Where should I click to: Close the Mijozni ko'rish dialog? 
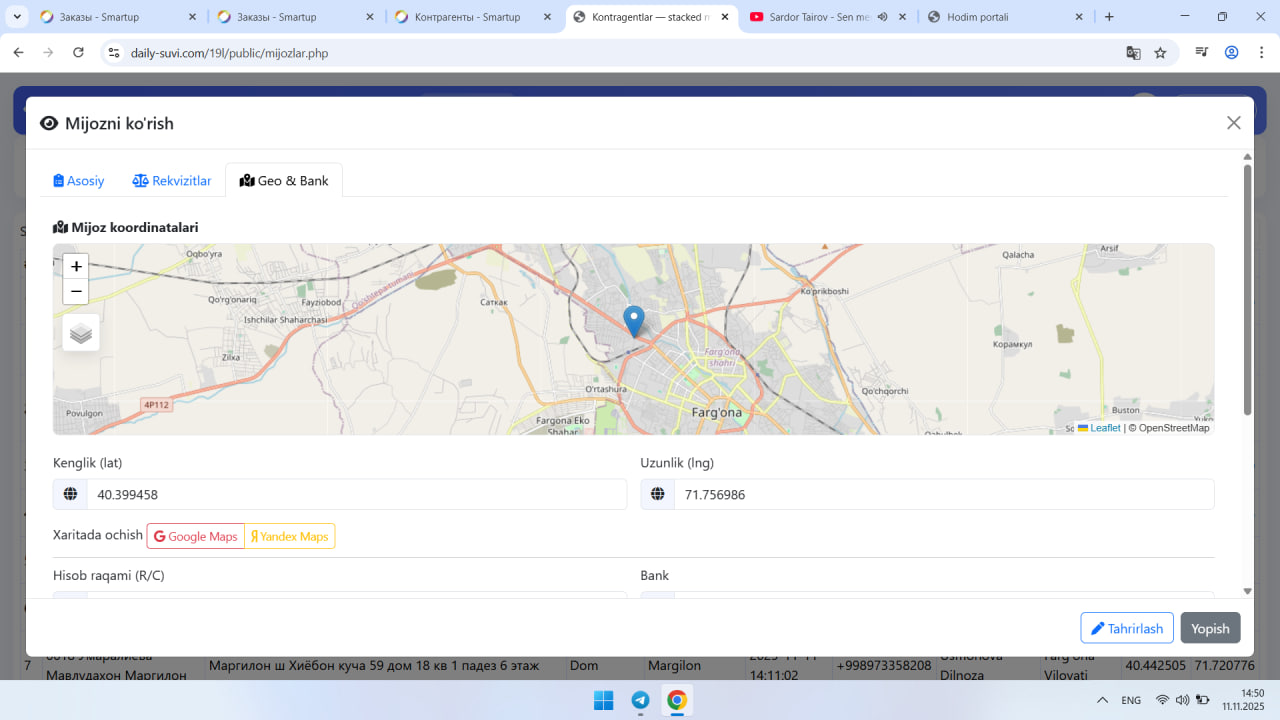click(x=1233, y=123)
